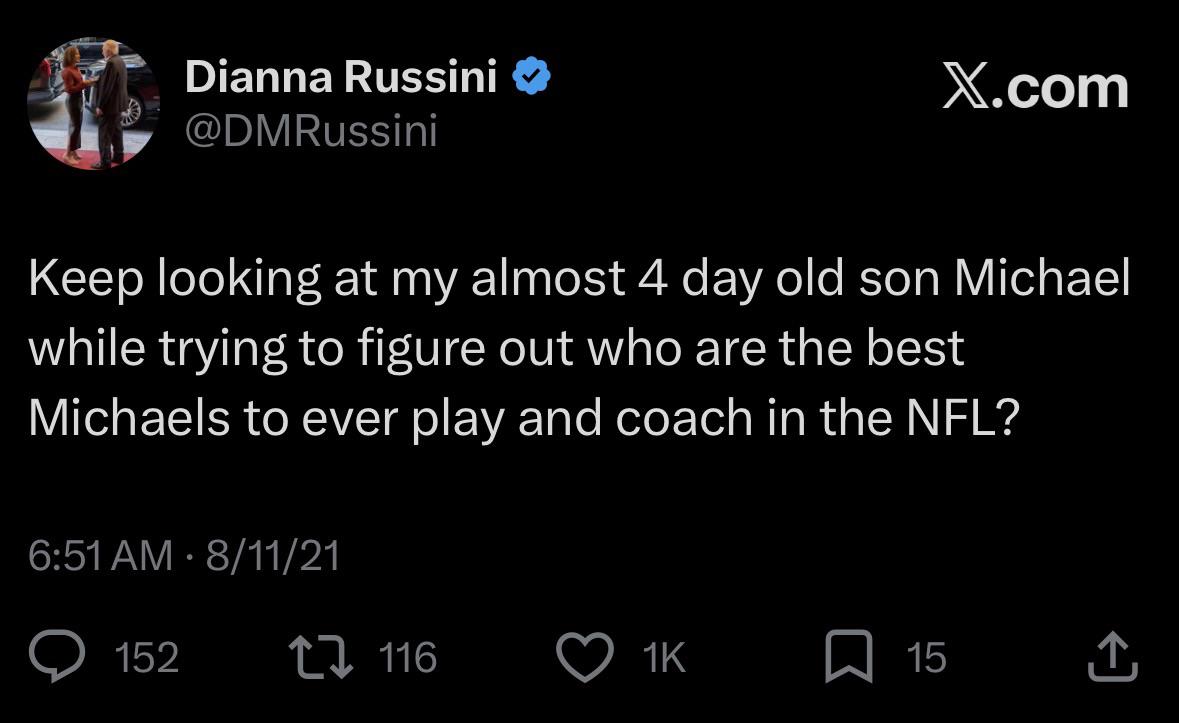This screenshot has width=1179, height=723.
Task: Open Dianna Russini's profile picture
Action: click(94, 104)
